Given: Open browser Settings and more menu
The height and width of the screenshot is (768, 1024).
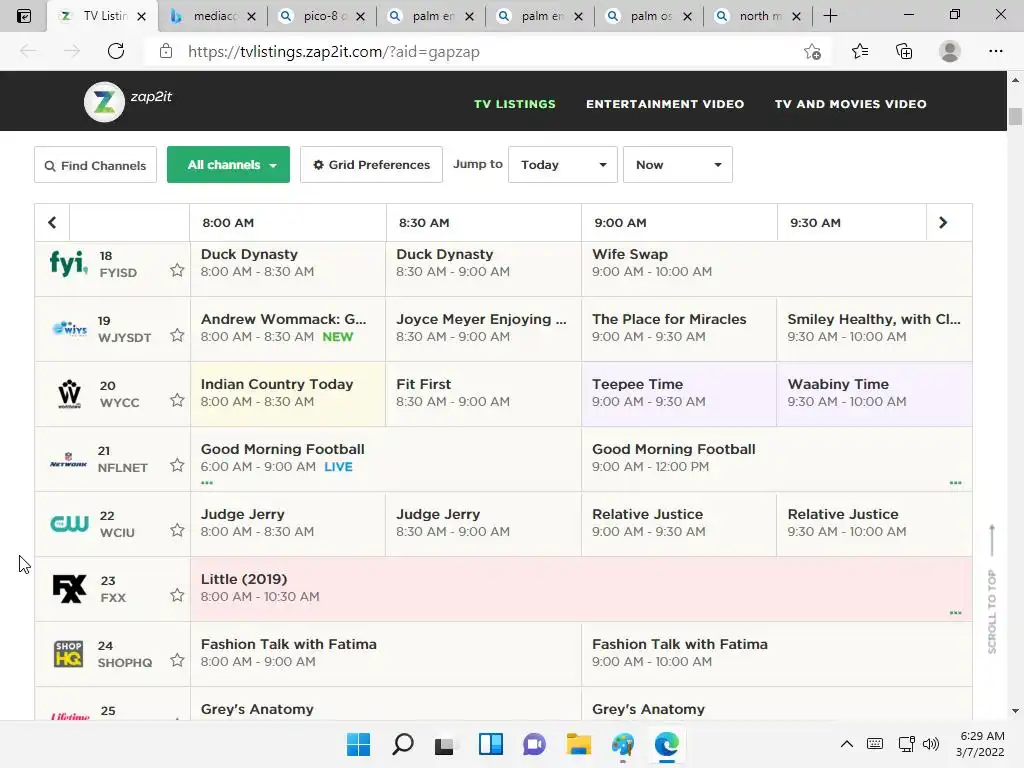Looking at the screenshot, I should [995, 52].
